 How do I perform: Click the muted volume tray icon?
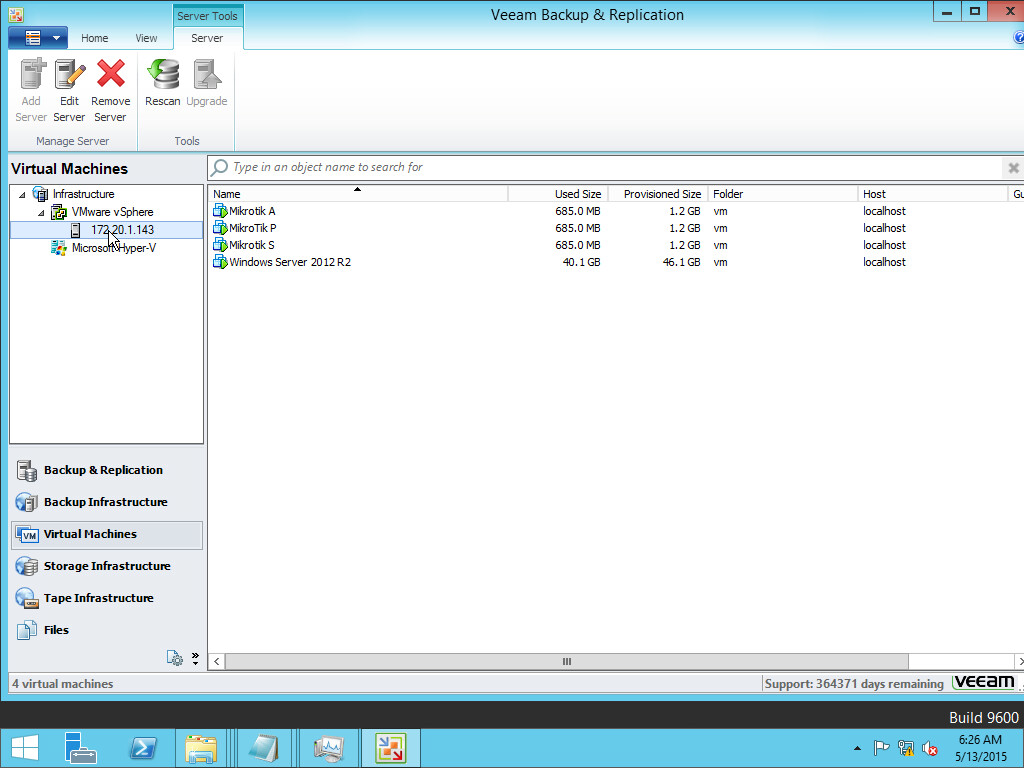[930, 748]
